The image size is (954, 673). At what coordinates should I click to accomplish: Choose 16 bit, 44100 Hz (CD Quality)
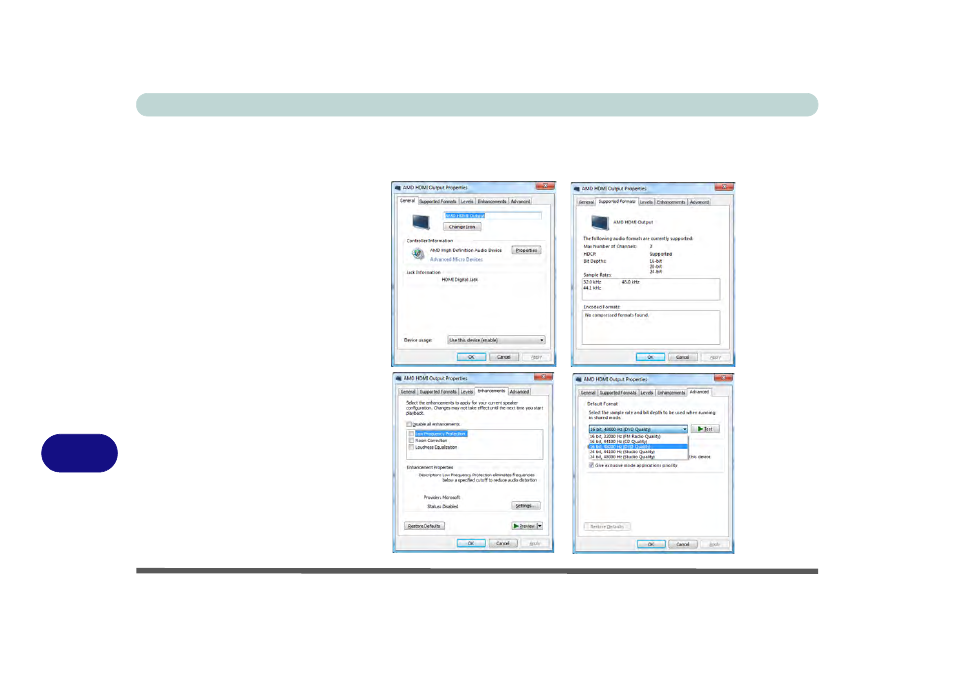pyautogui.click(x=638, y=442)
